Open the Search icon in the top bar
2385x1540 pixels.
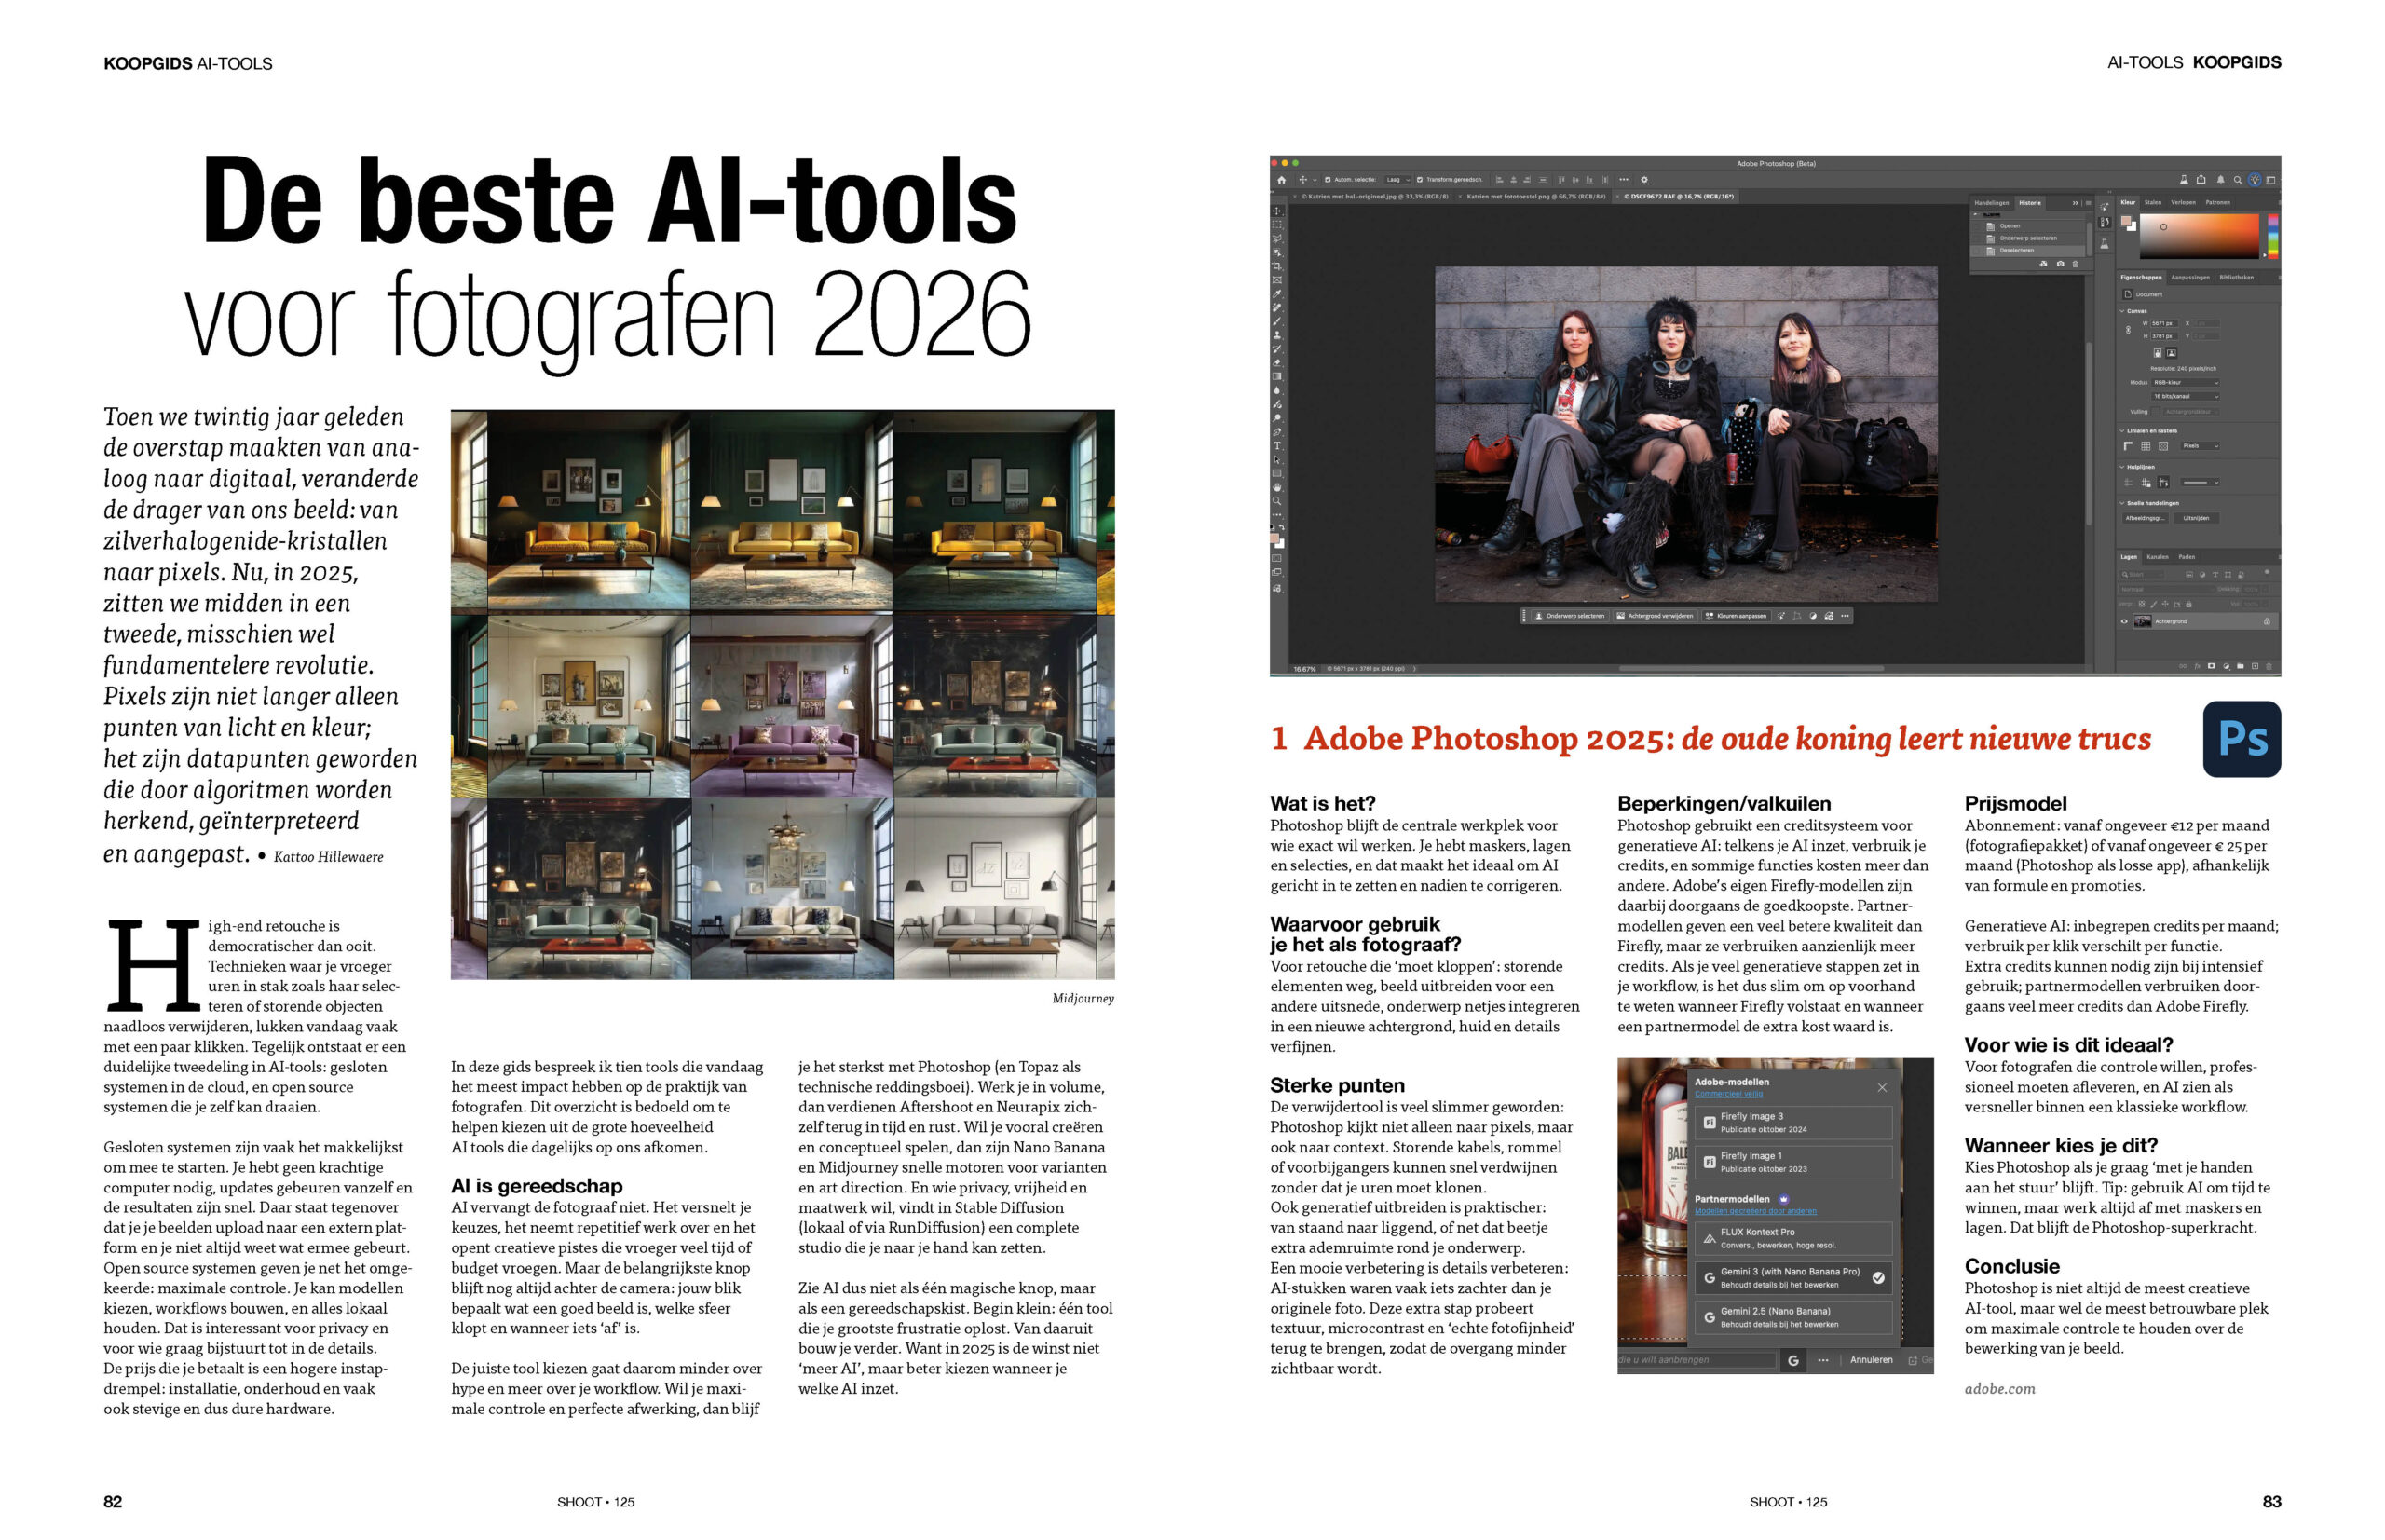(x=2238, y=180)
